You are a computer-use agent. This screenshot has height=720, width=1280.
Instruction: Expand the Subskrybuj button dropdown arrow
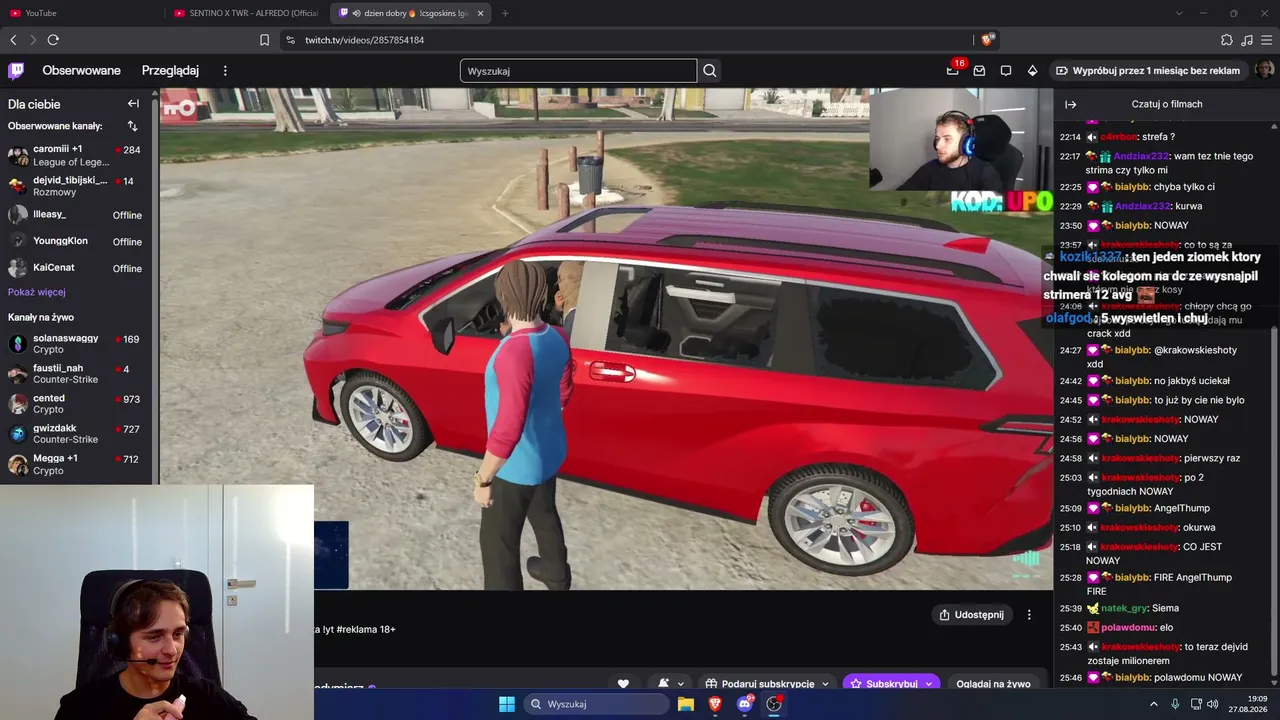tap(929, 684)
